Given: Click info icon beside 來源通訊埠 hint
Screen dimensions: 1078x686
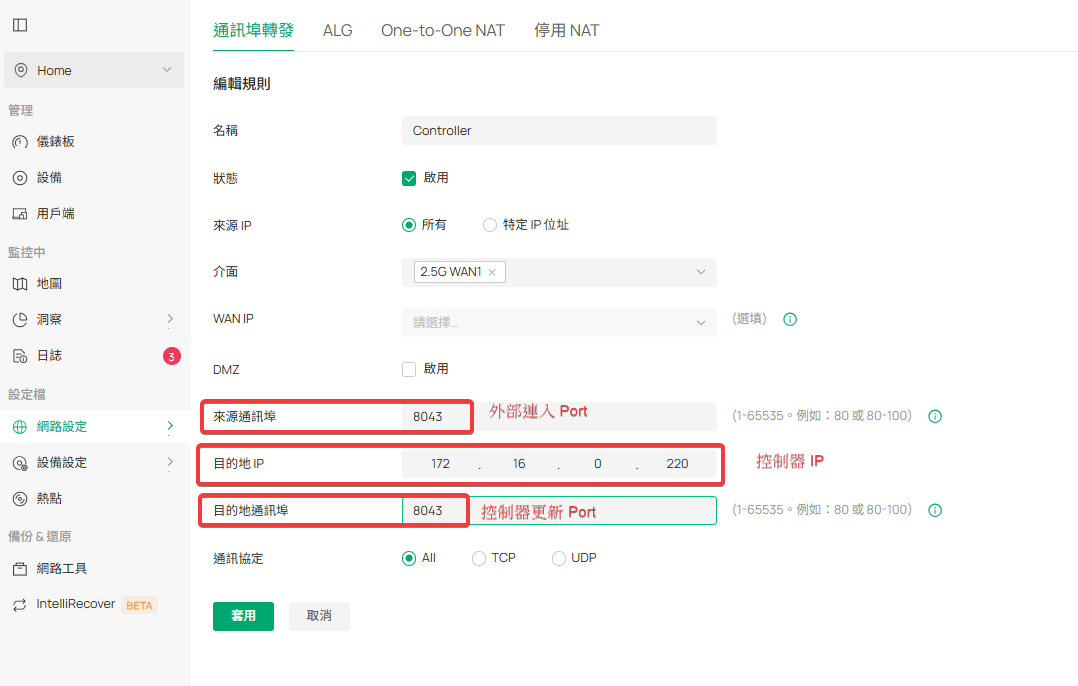Looking at the screenshot, I should [x=935, y=416].
